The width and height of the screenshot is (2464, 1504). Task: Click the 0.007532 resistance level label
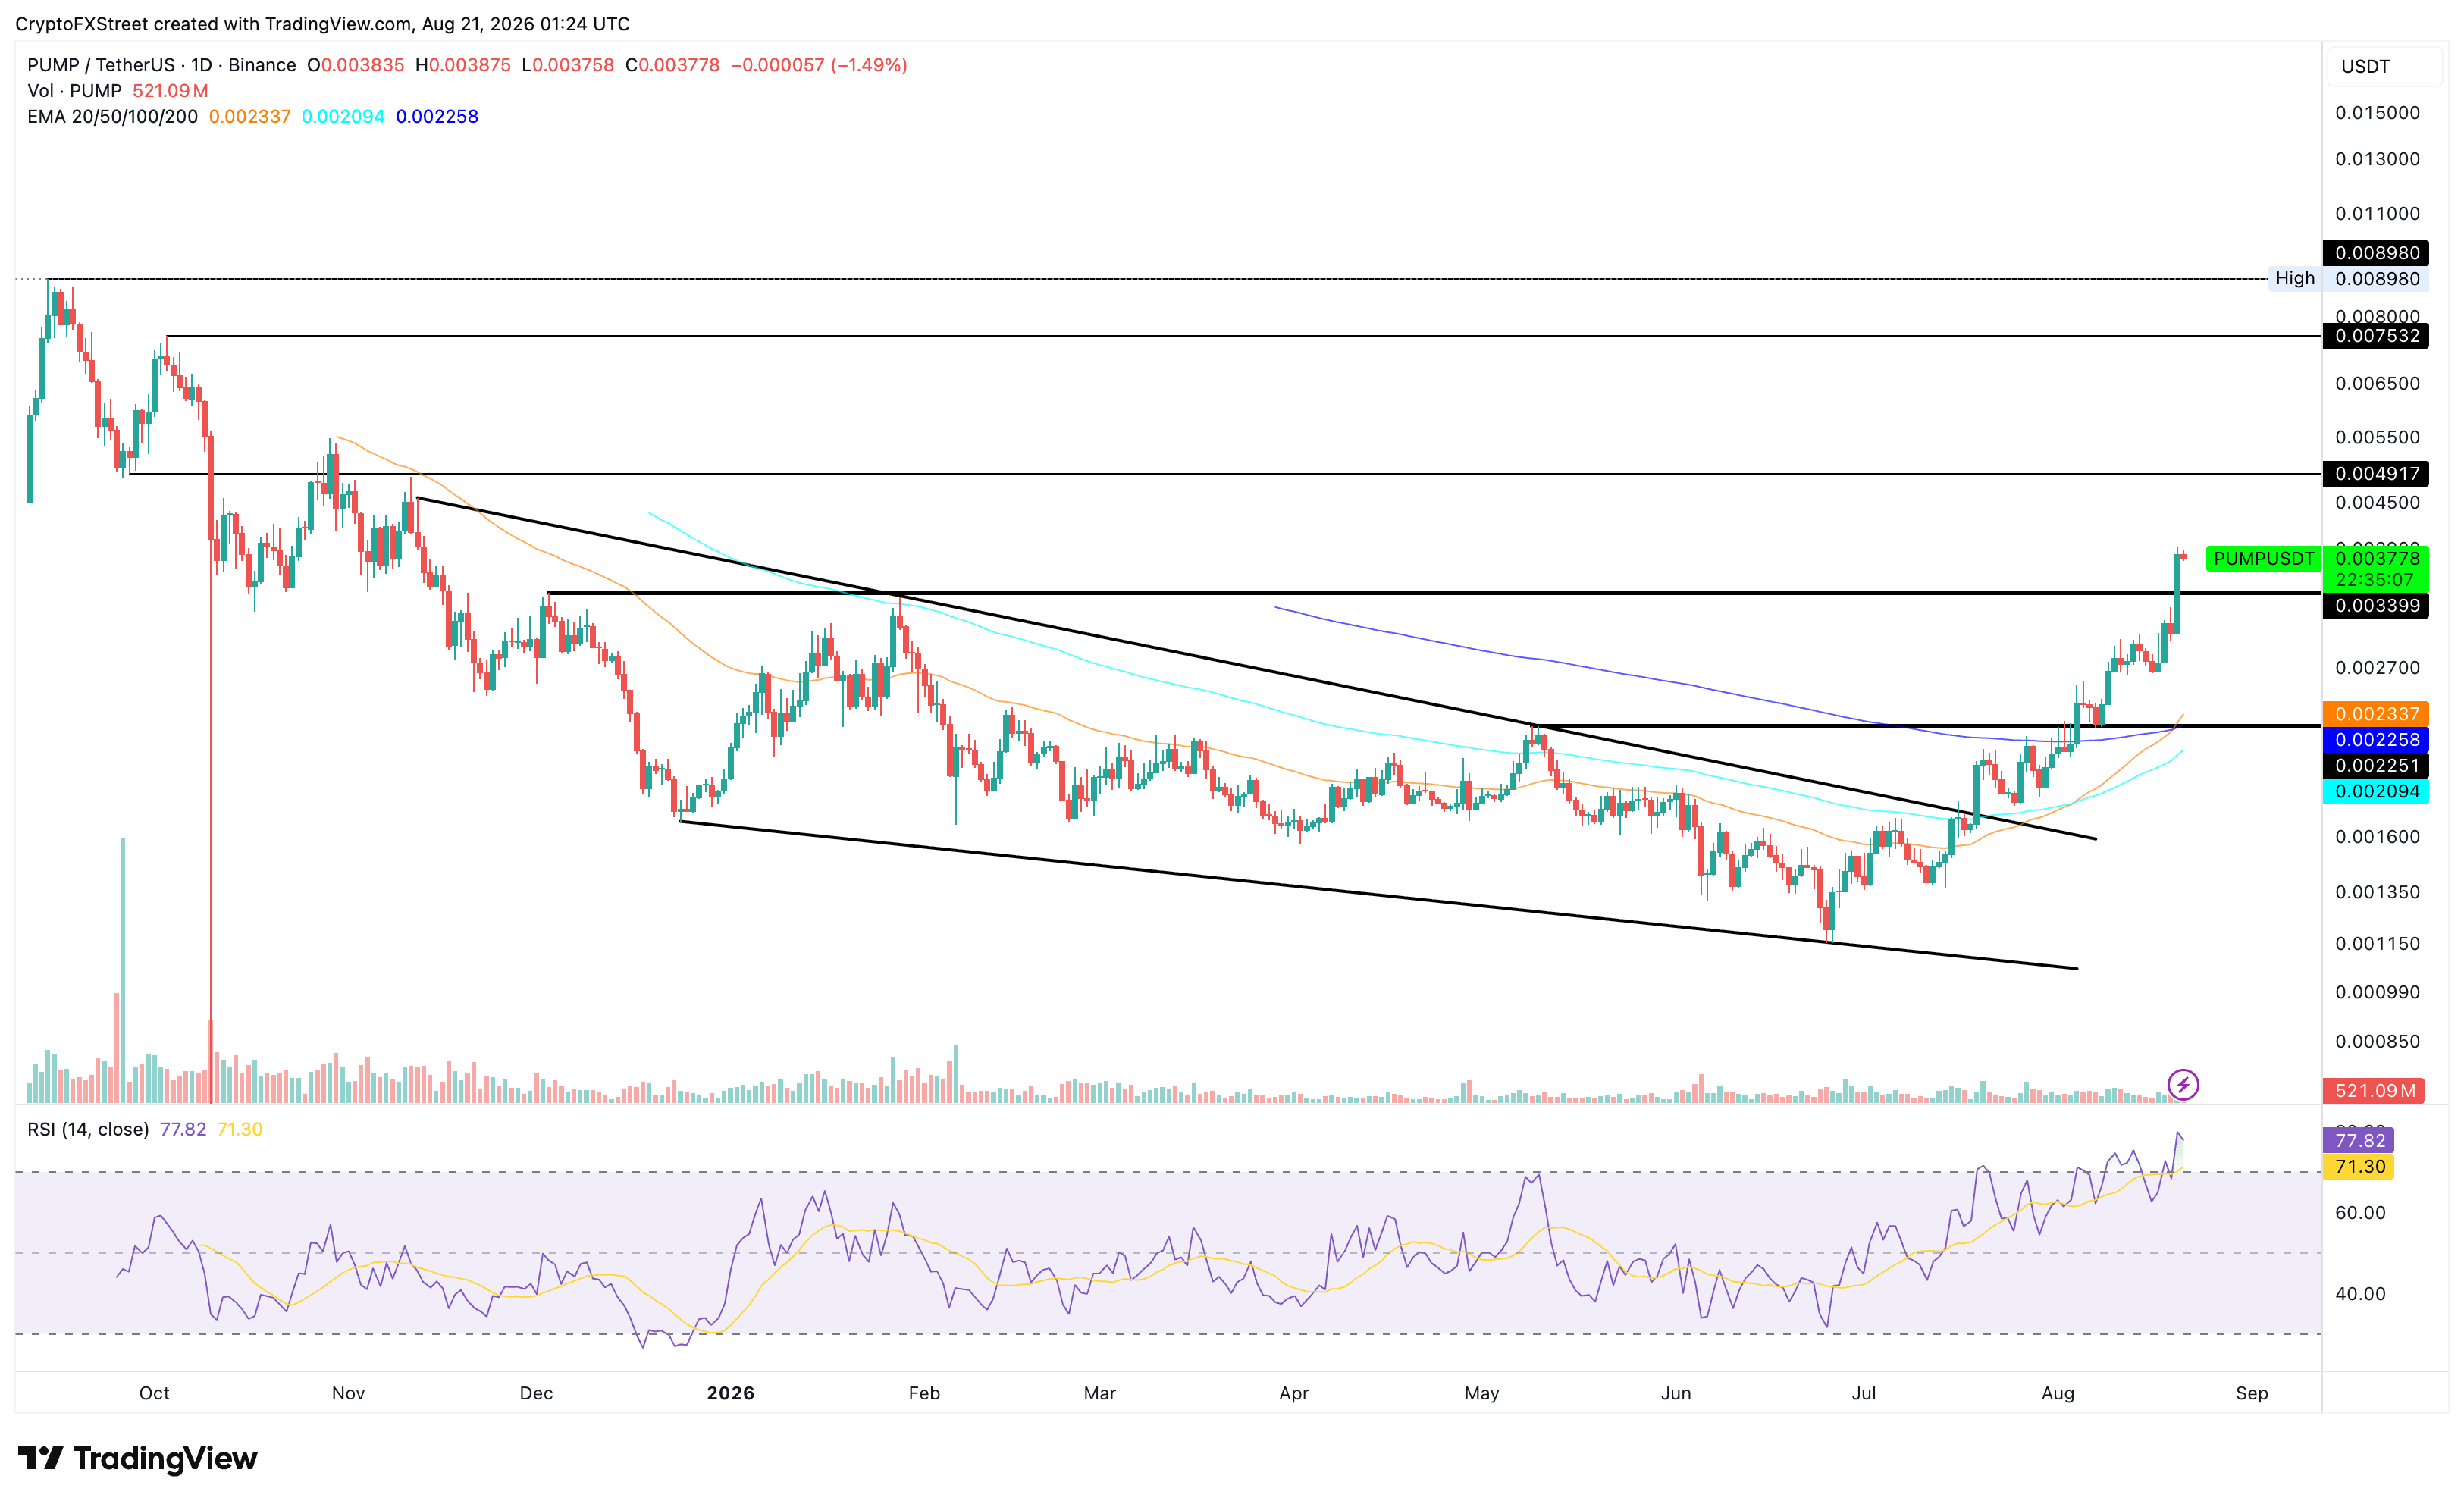(2376, 336)
